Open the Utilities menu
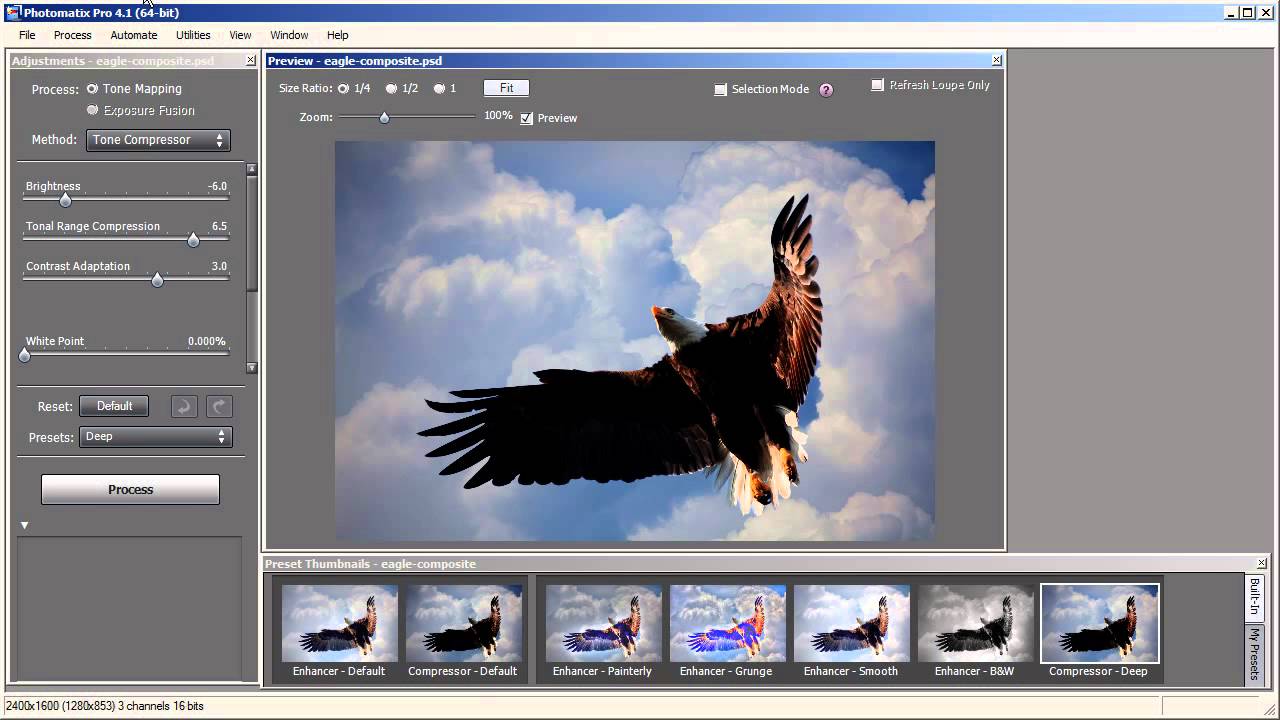This screenshot has width=1280, height=720. [193, 35]
